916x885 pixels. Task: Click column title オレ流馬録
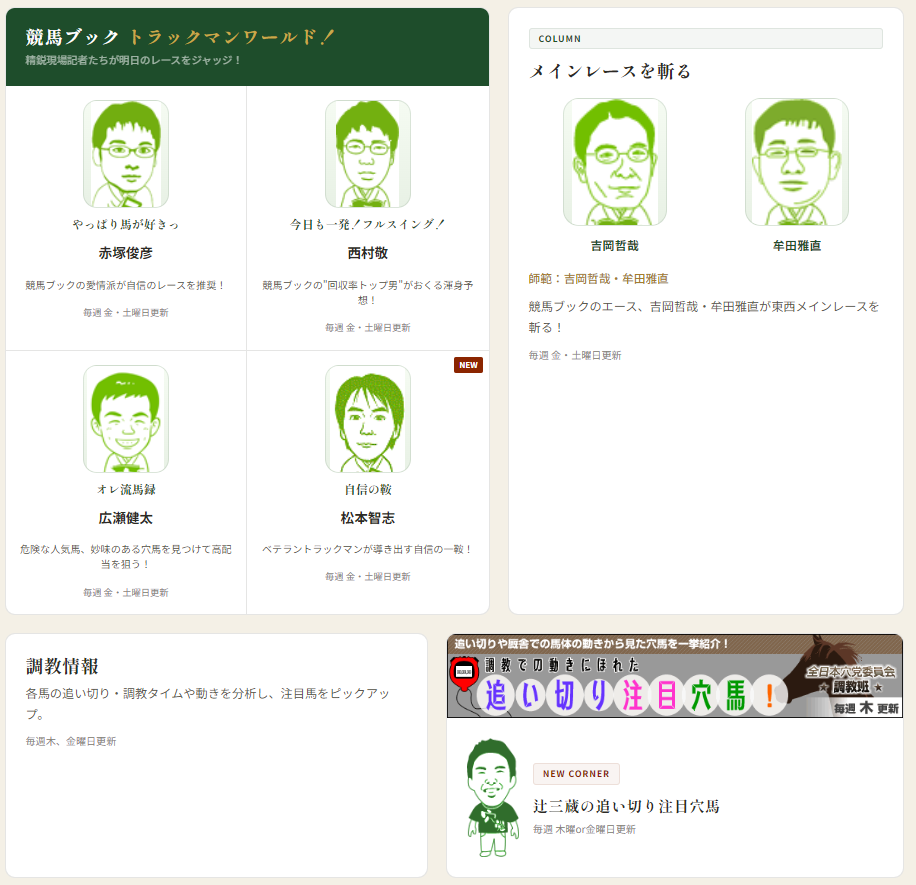(x=126, y=490)
